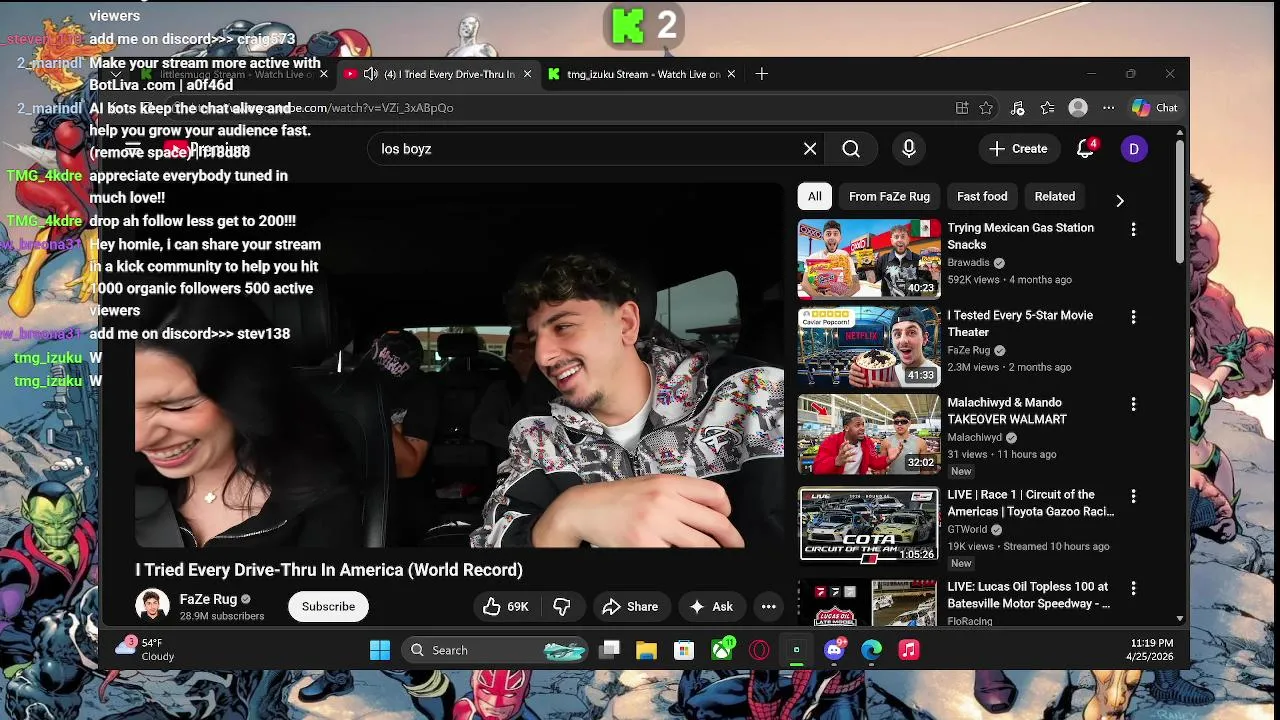Image resolution: width=1280 pixels, height=720 pixels.
Task: Open Copilot Chat in the browser
Action: coord(1155,108)
